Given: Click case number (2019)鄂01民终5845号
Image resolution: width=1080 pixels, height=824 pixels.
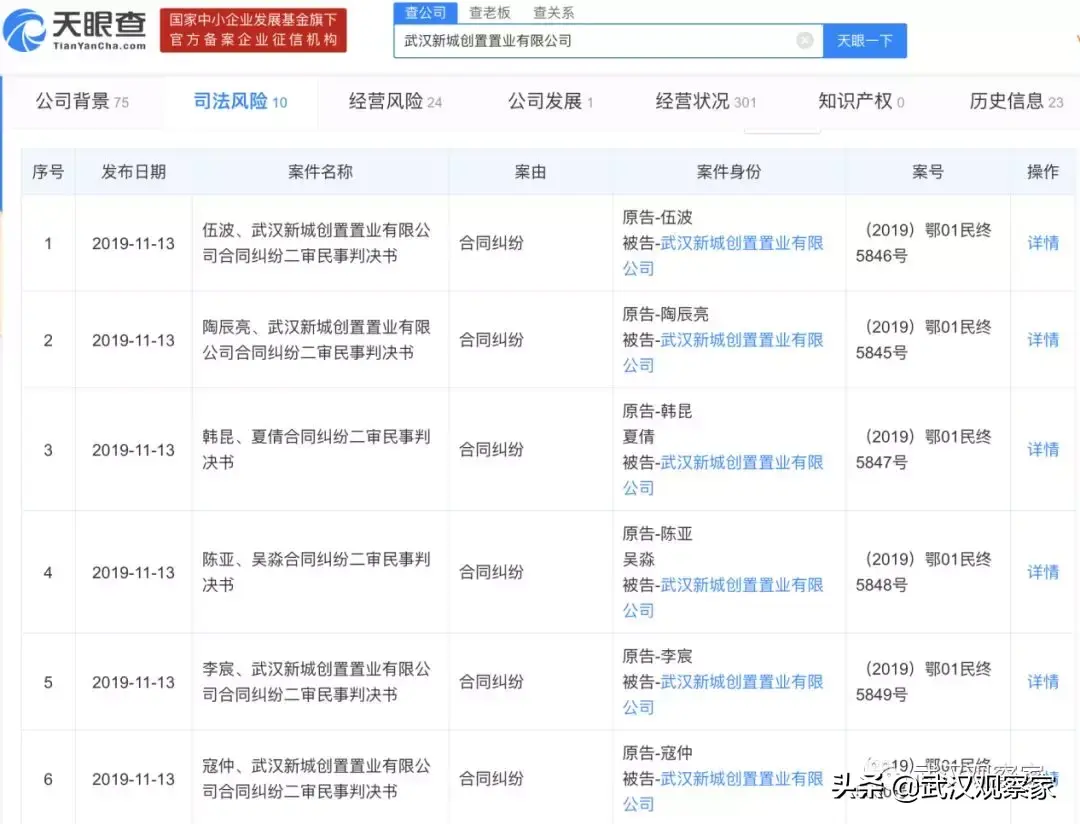Looking at the screenshot, I should pos(924,340).
